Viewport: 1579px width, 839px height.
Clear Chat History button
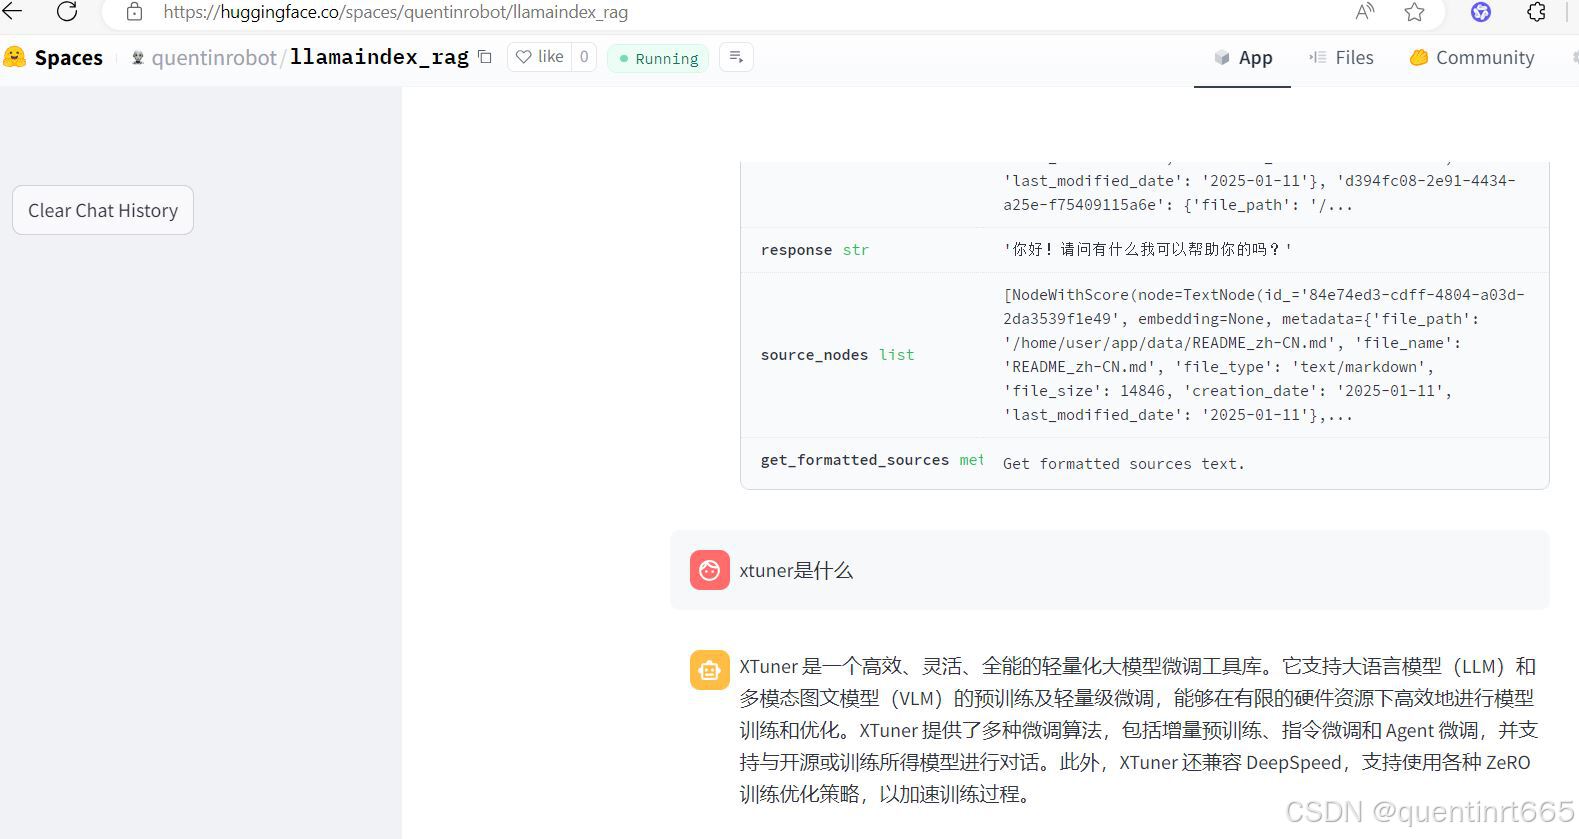click(103, 210)
